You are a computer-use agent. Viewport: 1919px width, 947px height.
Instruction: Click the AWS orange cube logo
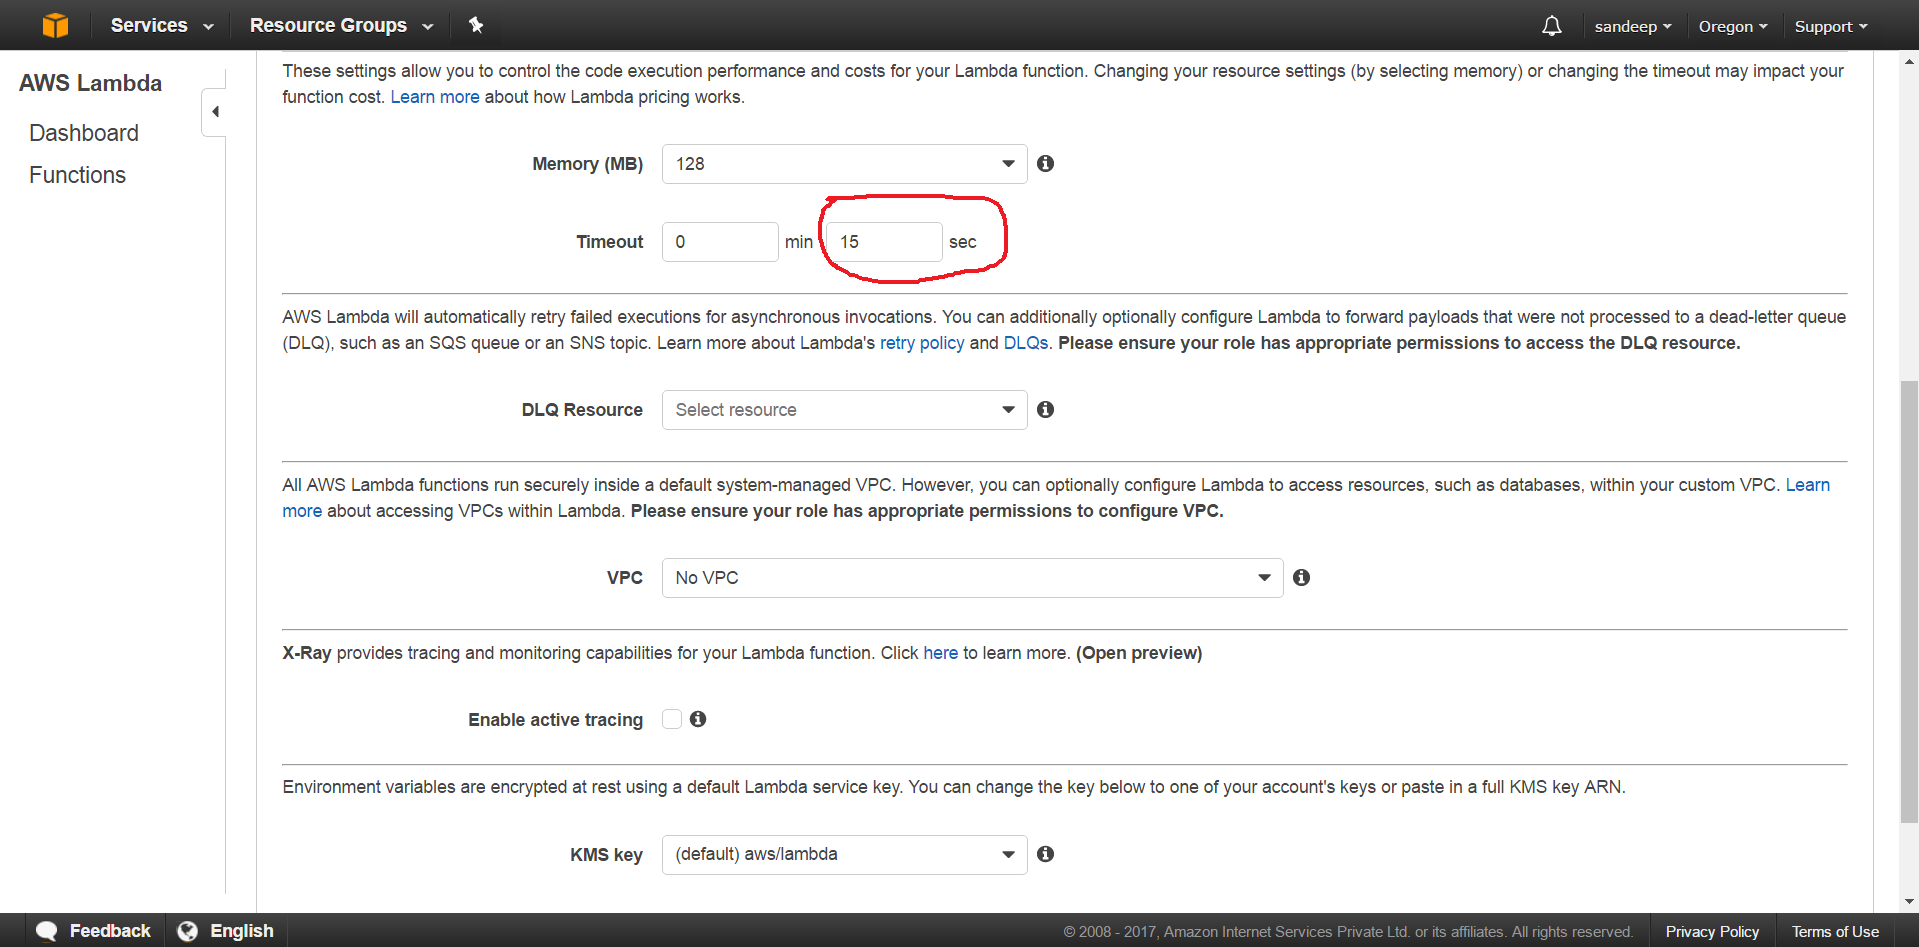[x=56, y=25]
